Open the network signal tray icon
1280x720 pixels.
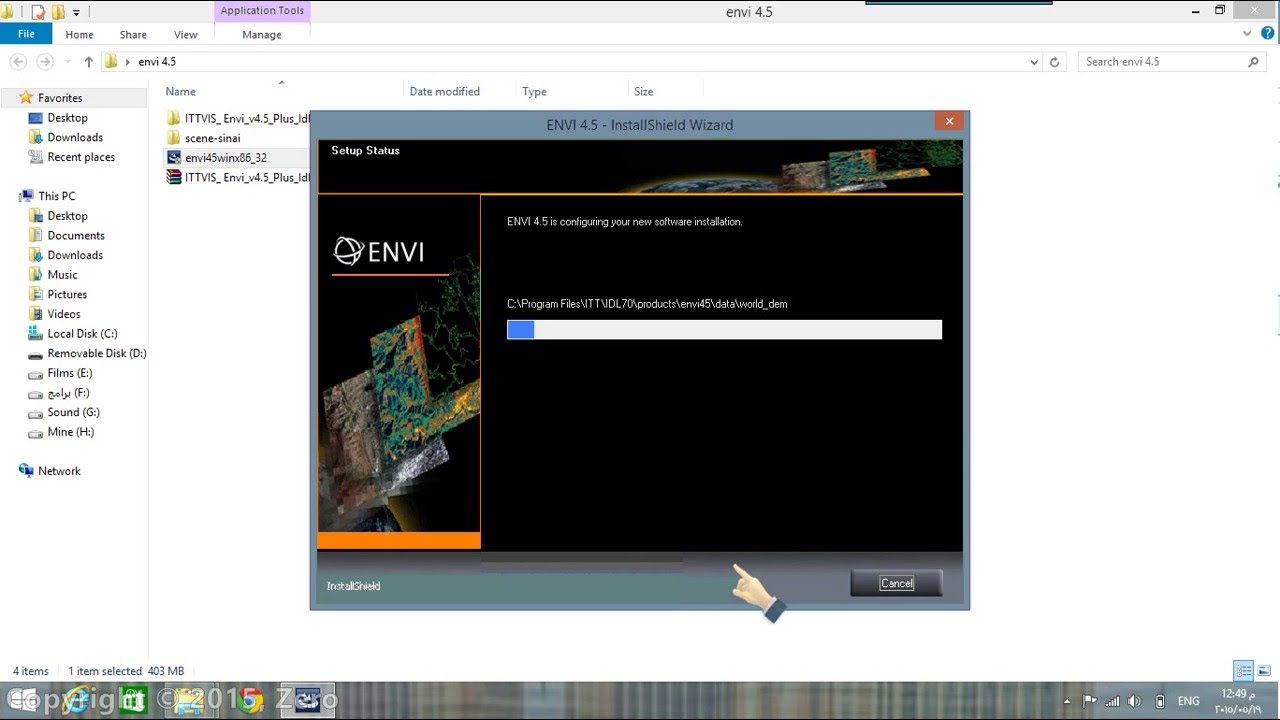[x=1112, y=701]
